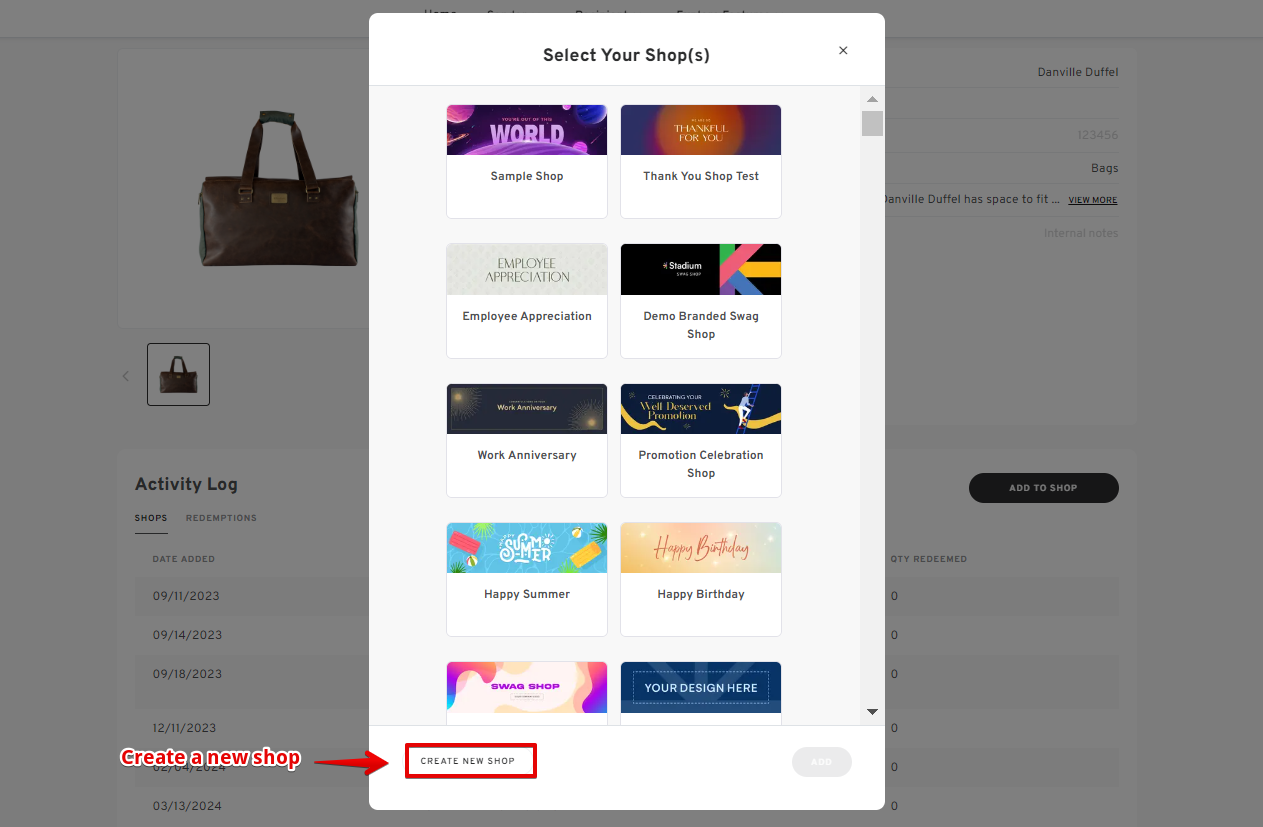This screenshot has height=827, width=1263.
Task: Choose the Thank You Shop Test card
Action: click(x=701, y=161)
